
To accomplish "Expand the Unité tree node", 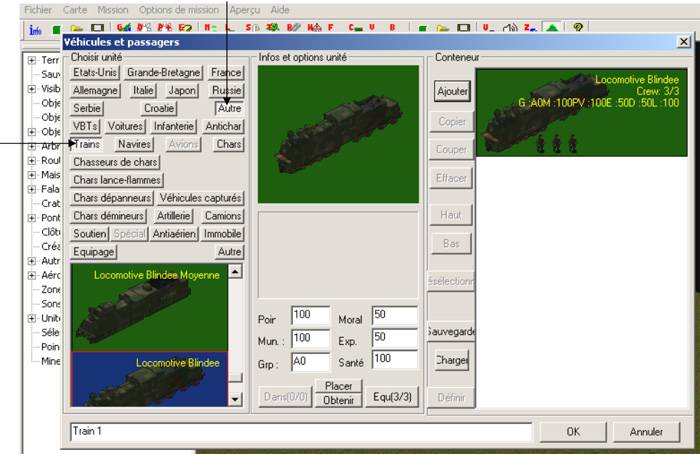I will [32, 318].
